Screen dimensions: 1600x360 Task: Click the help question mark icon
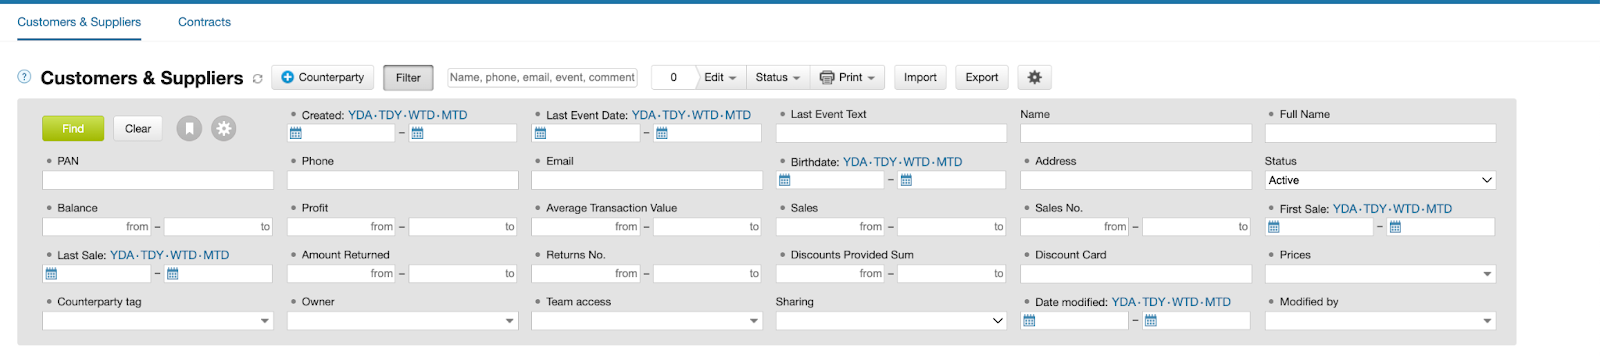click(x=24, y=77)
